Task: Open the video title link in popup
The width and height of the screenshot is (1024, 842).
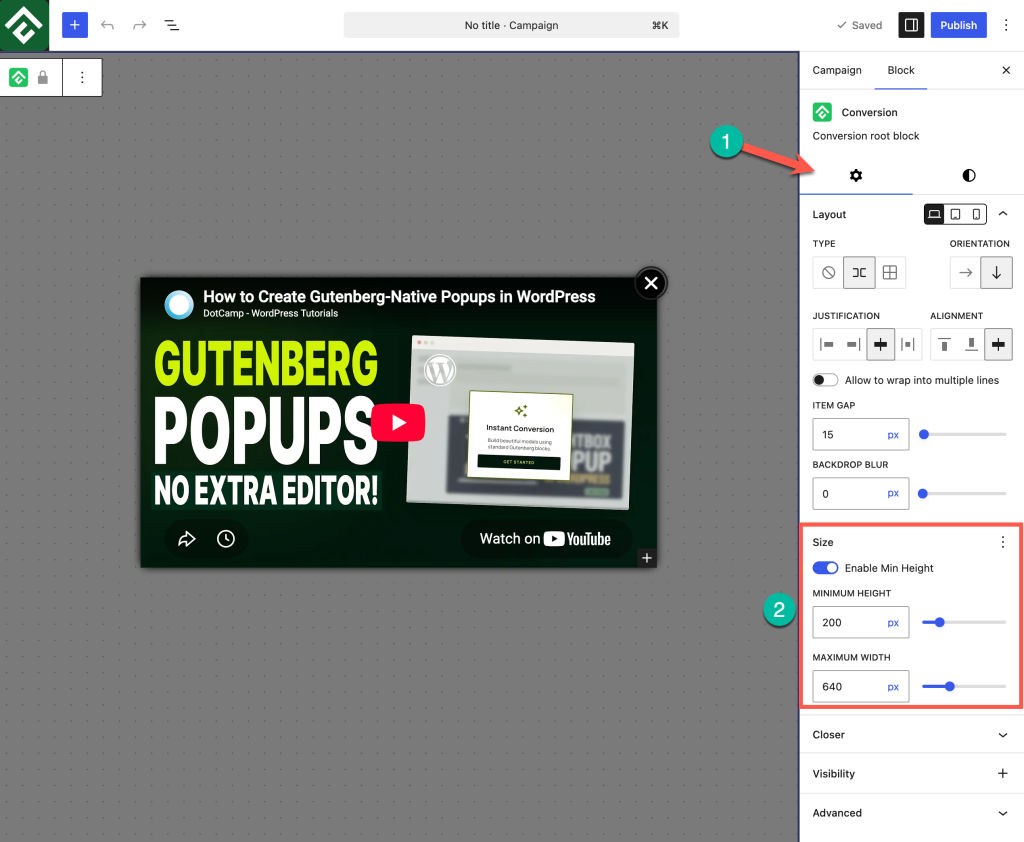Action: 399,297
